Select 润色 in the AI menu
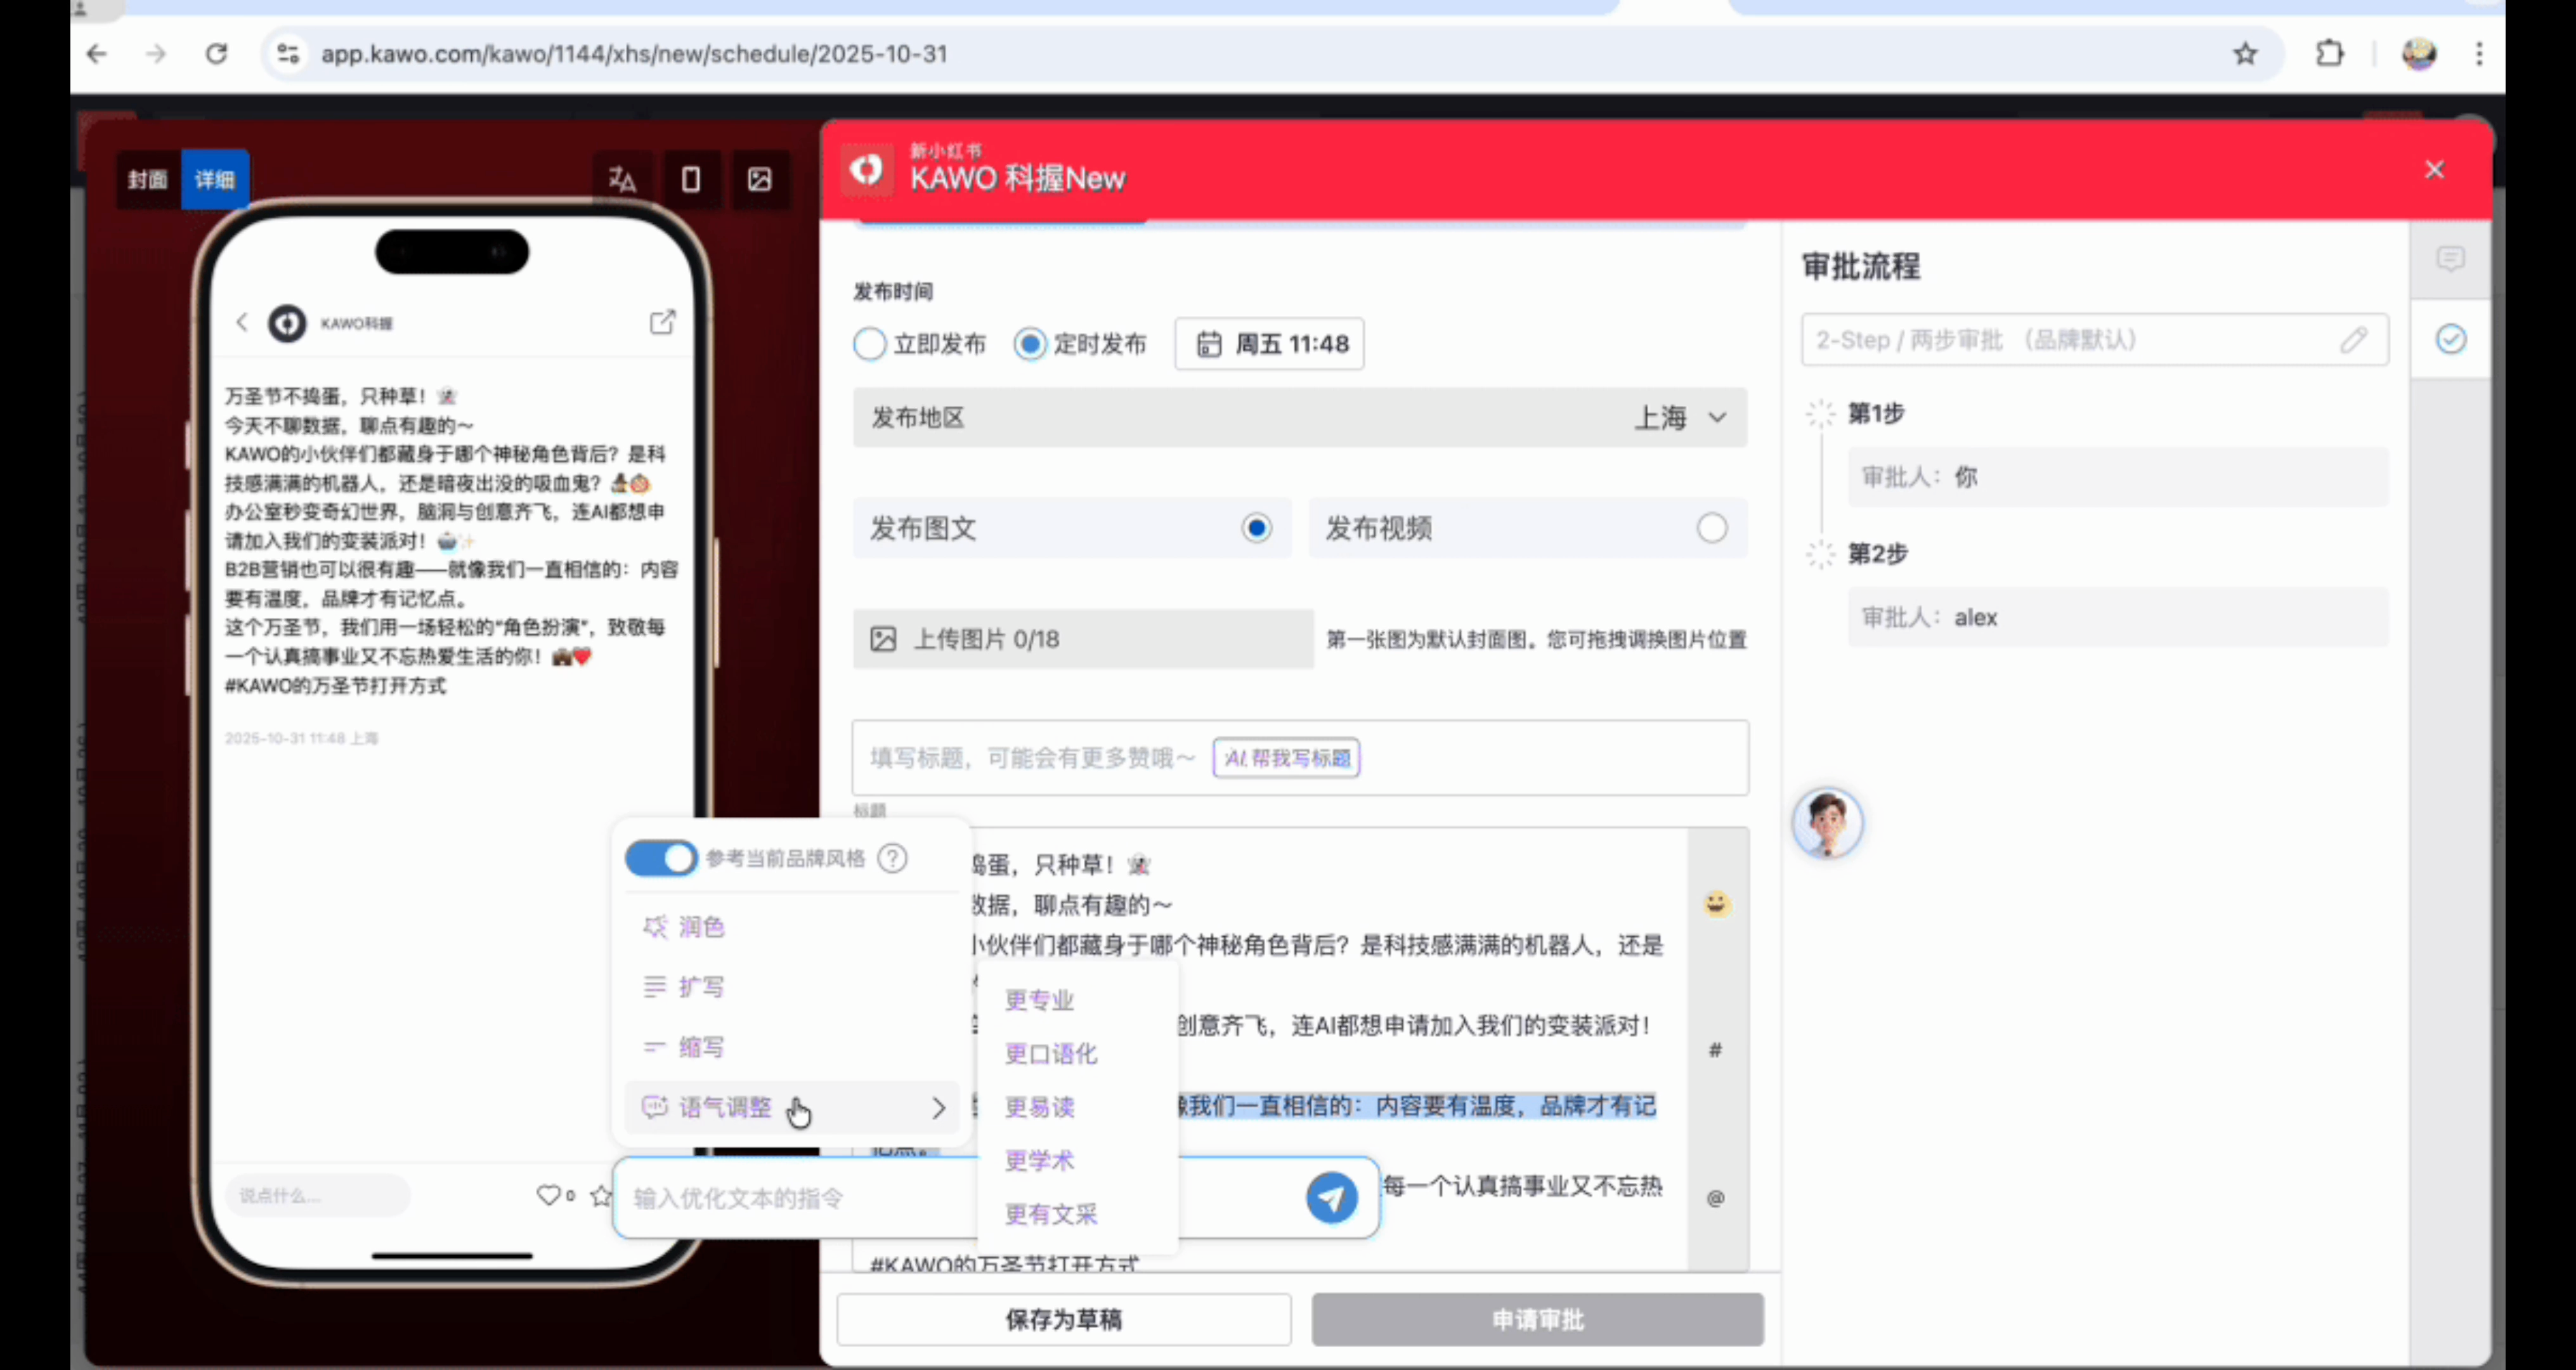2576x1370 pixels. (x=701, y=927)
